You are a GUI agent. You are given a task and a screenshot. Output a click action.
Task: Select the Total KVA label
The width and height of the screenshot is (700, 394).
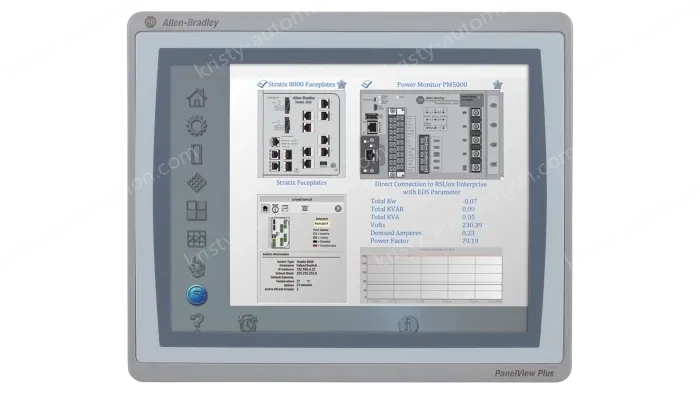385,217
